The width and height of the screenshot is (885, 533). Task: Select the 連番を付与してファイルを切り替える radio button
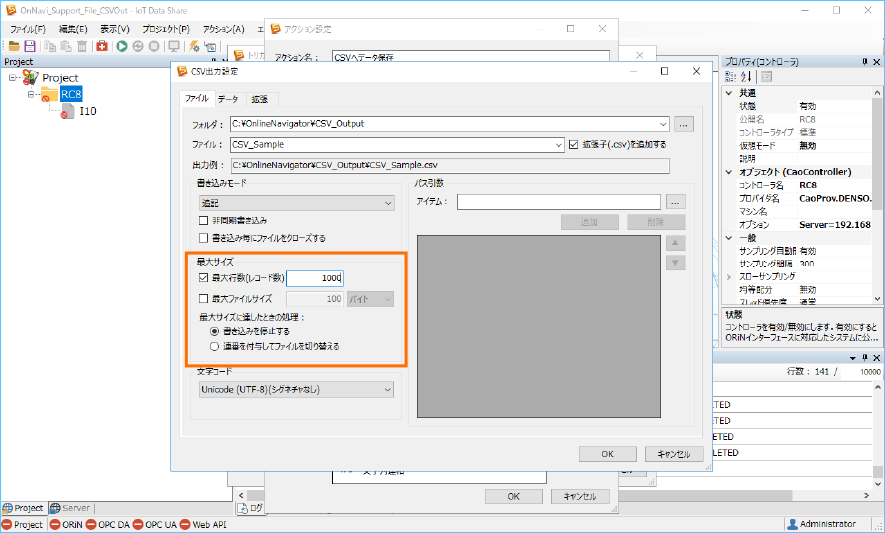click(x=214, y=346)
